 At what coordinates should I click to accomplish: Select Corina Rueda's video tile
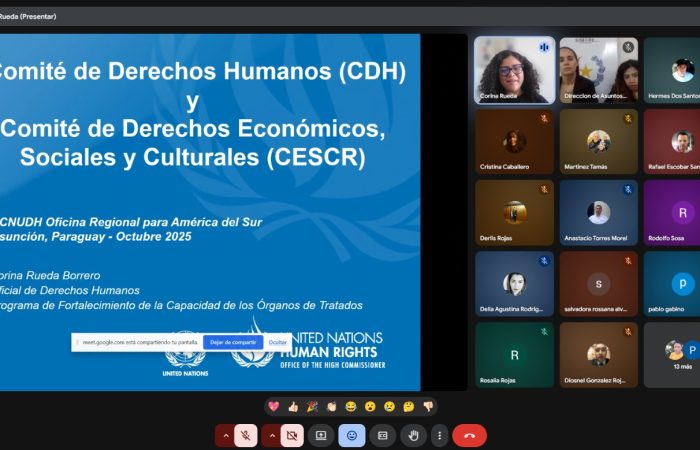coord(514,70)
